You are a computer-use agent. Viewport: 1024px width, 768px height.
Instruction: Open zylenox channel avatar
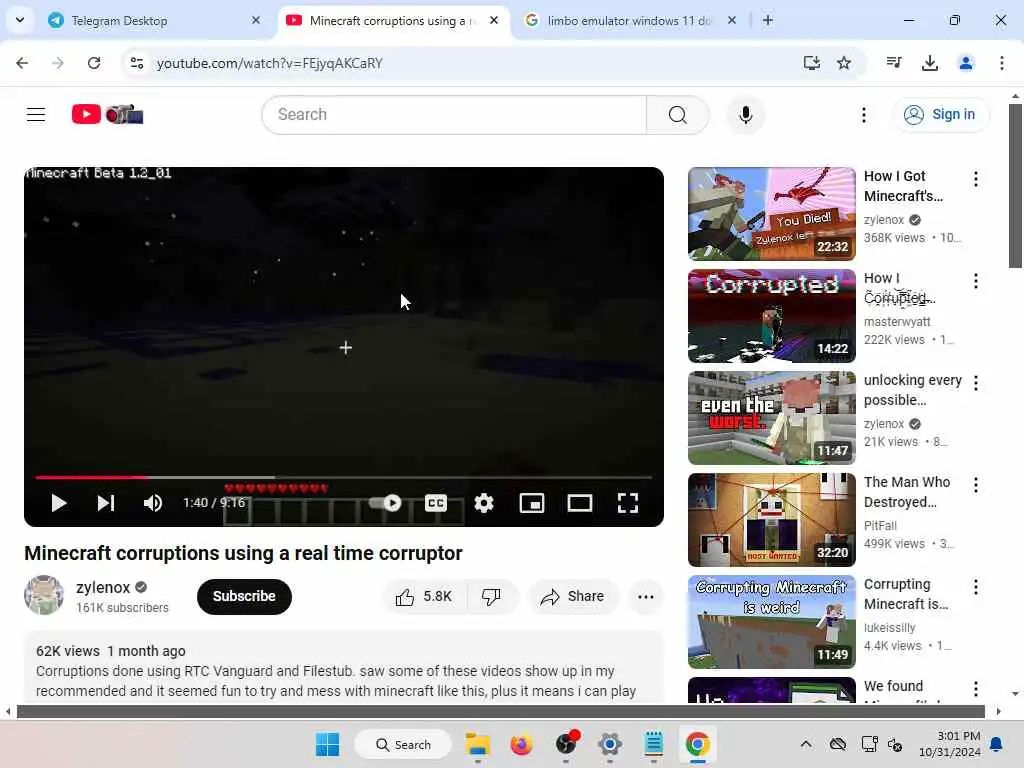click(44, 595)
